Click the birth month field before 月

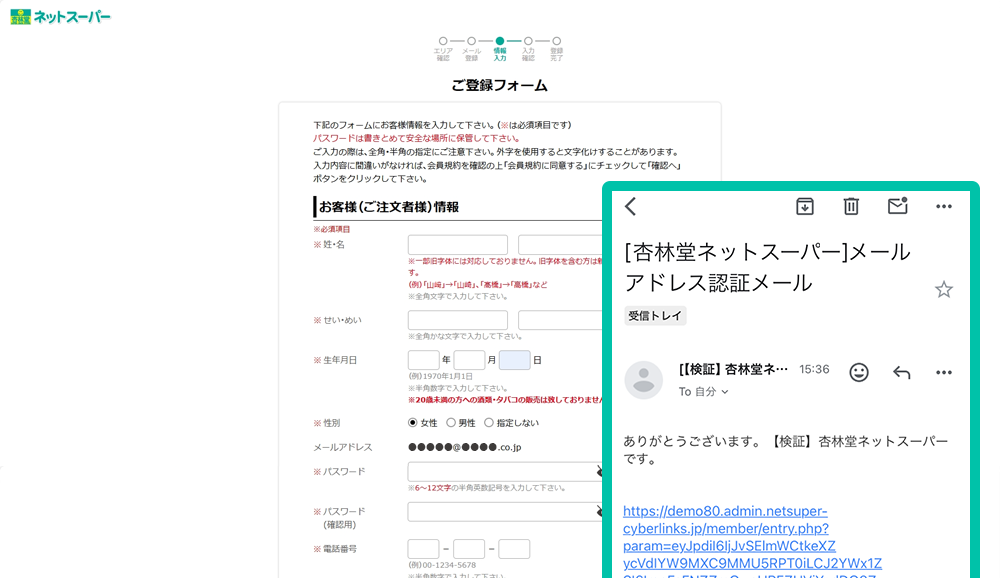click(x=469, y=360)
